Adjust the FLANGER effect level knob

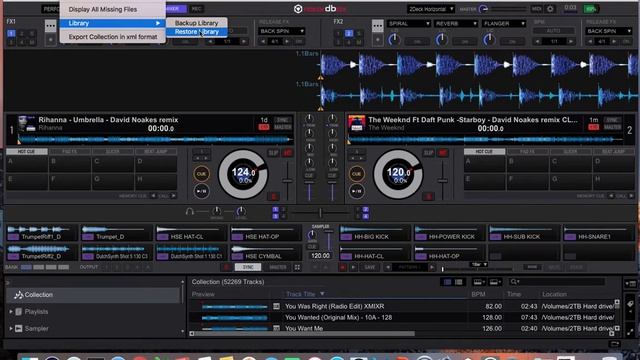[489, 40]
